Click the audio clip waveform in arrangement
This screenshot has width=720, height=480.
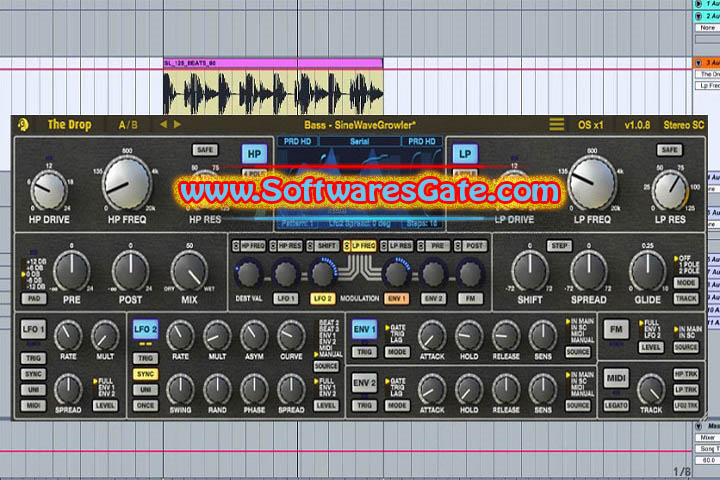coord(273,91)
